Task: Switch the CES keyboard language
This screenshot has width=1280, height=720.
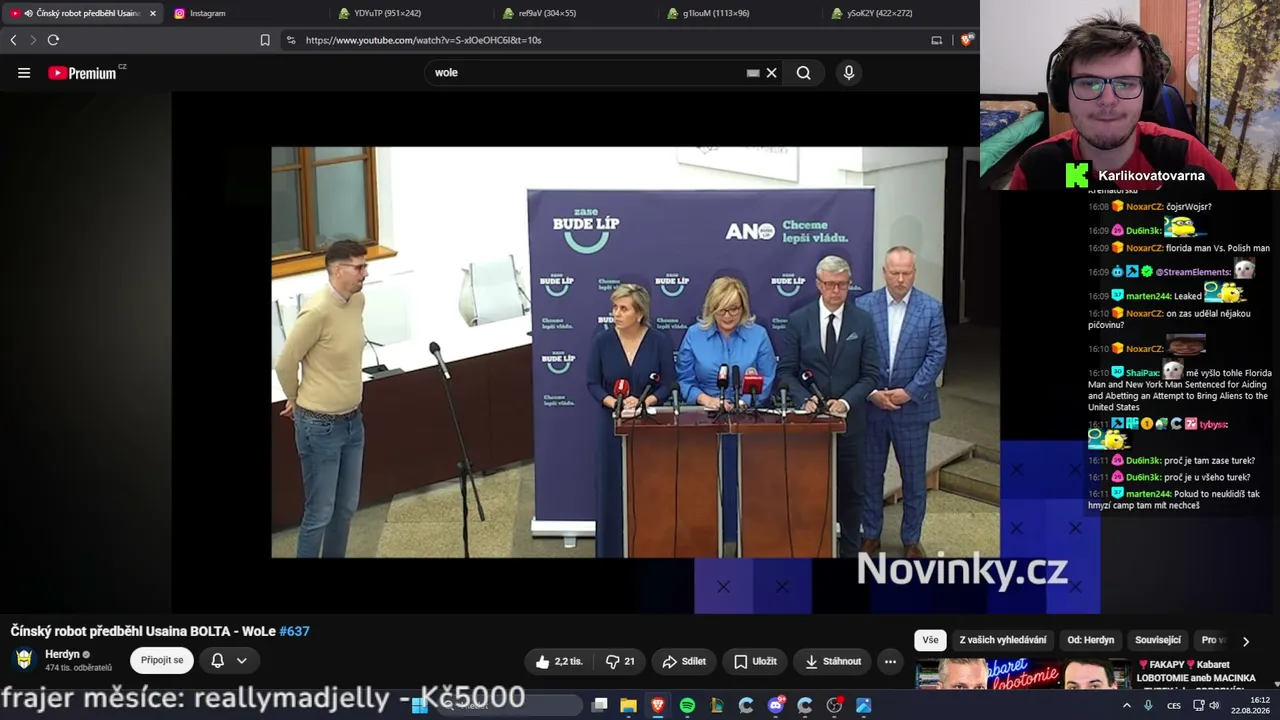Action: (x=1174, y=705)
